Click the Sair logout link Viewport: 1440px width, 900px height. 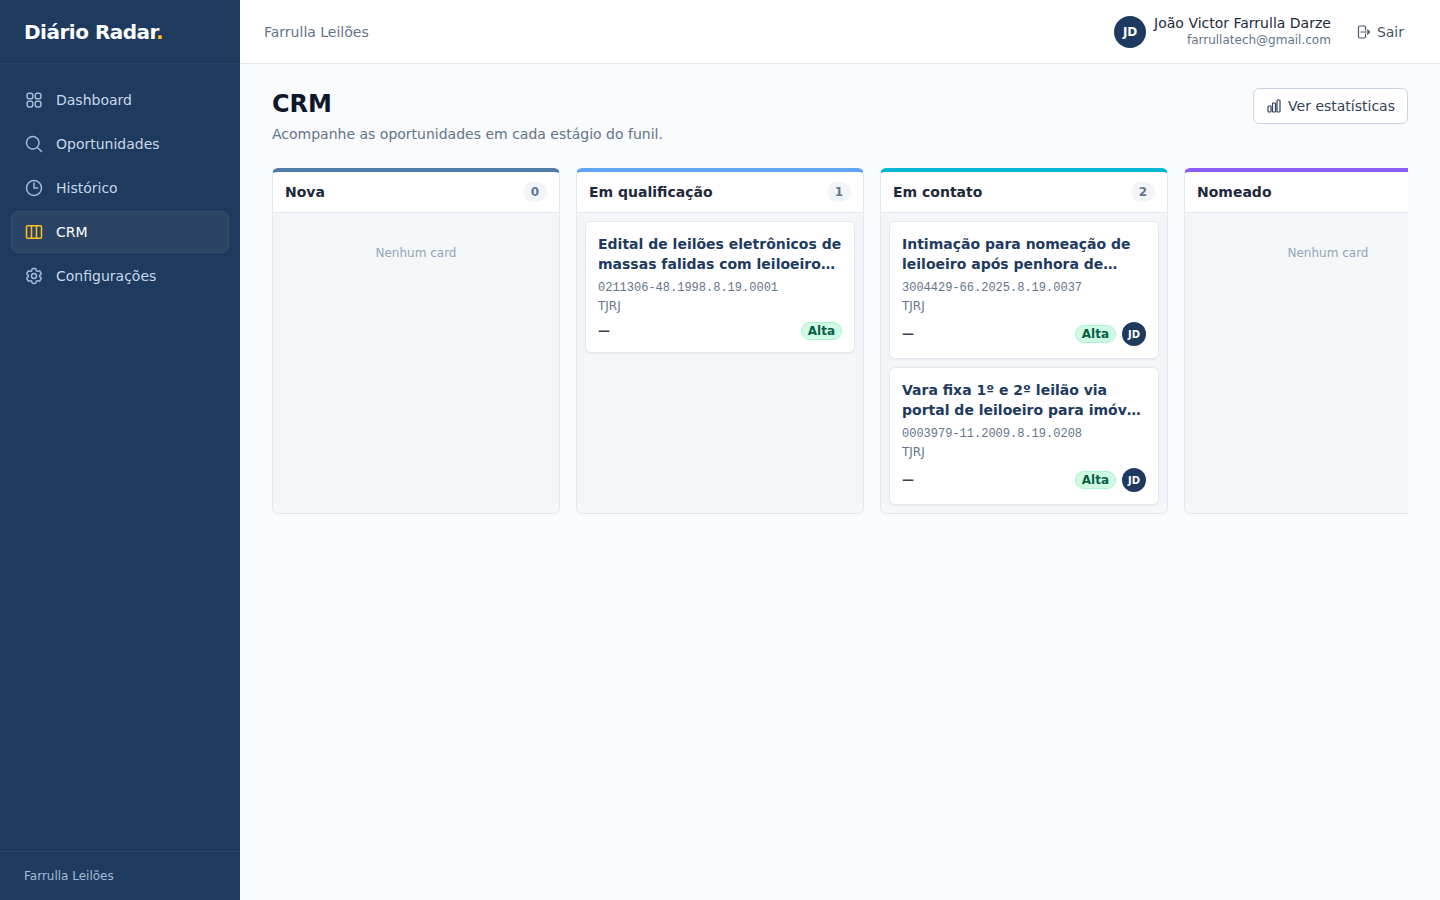[x=1380, y=32]
